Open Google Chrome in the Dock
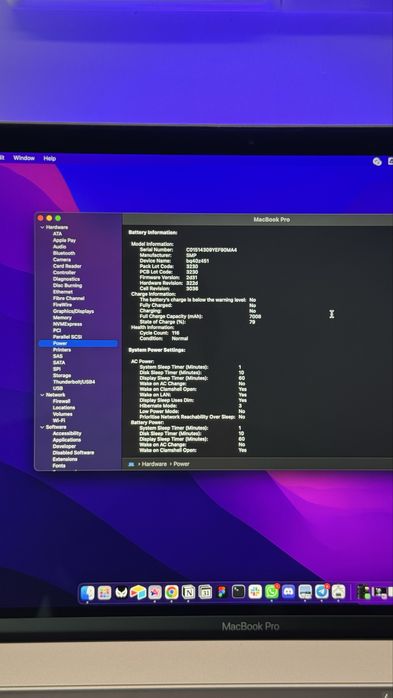The image size is (393, 698). 171,592
